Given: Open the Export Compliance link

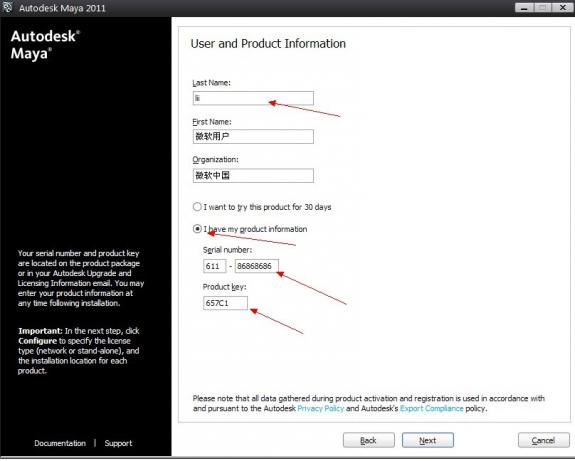Looking at the screenshot, I should (x=432, y=409).
